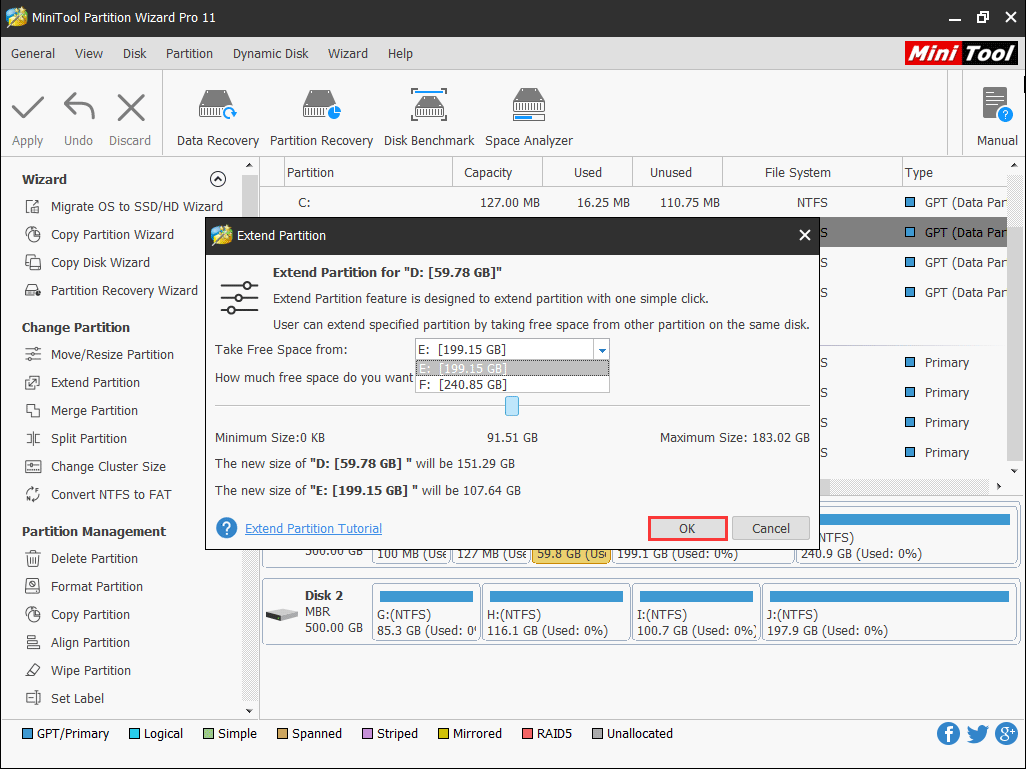Click the free space slider handle
Viewport: 1026px width, 769px height.
(x=512, y=405)
